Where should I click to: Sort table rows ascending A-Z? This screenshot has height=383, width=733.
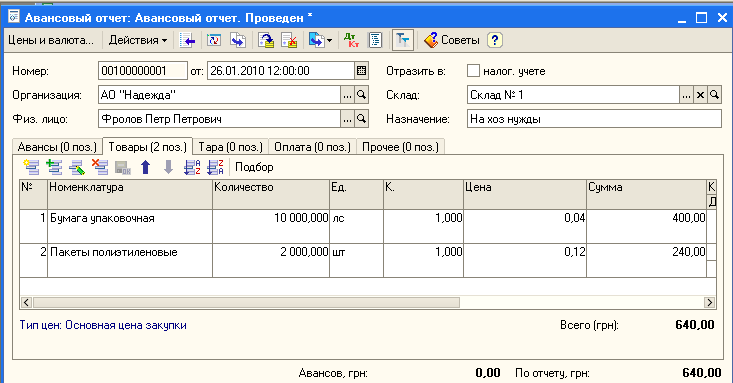click(x=192, y=167)
